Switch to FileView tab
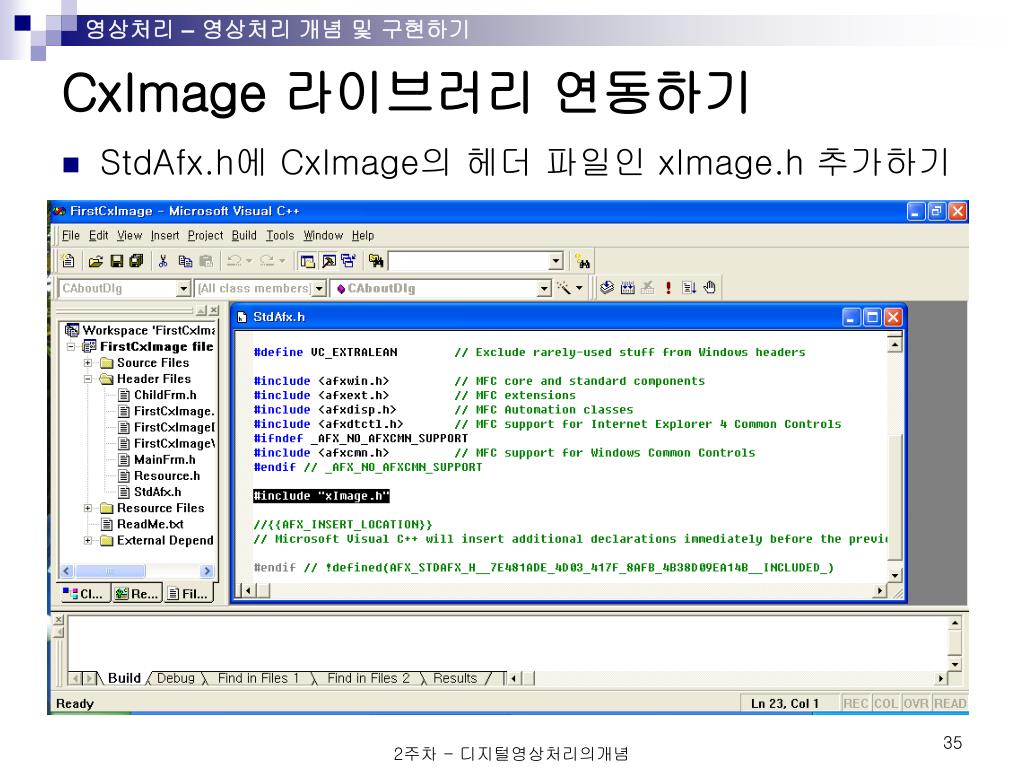 click(x=189, y=594)
